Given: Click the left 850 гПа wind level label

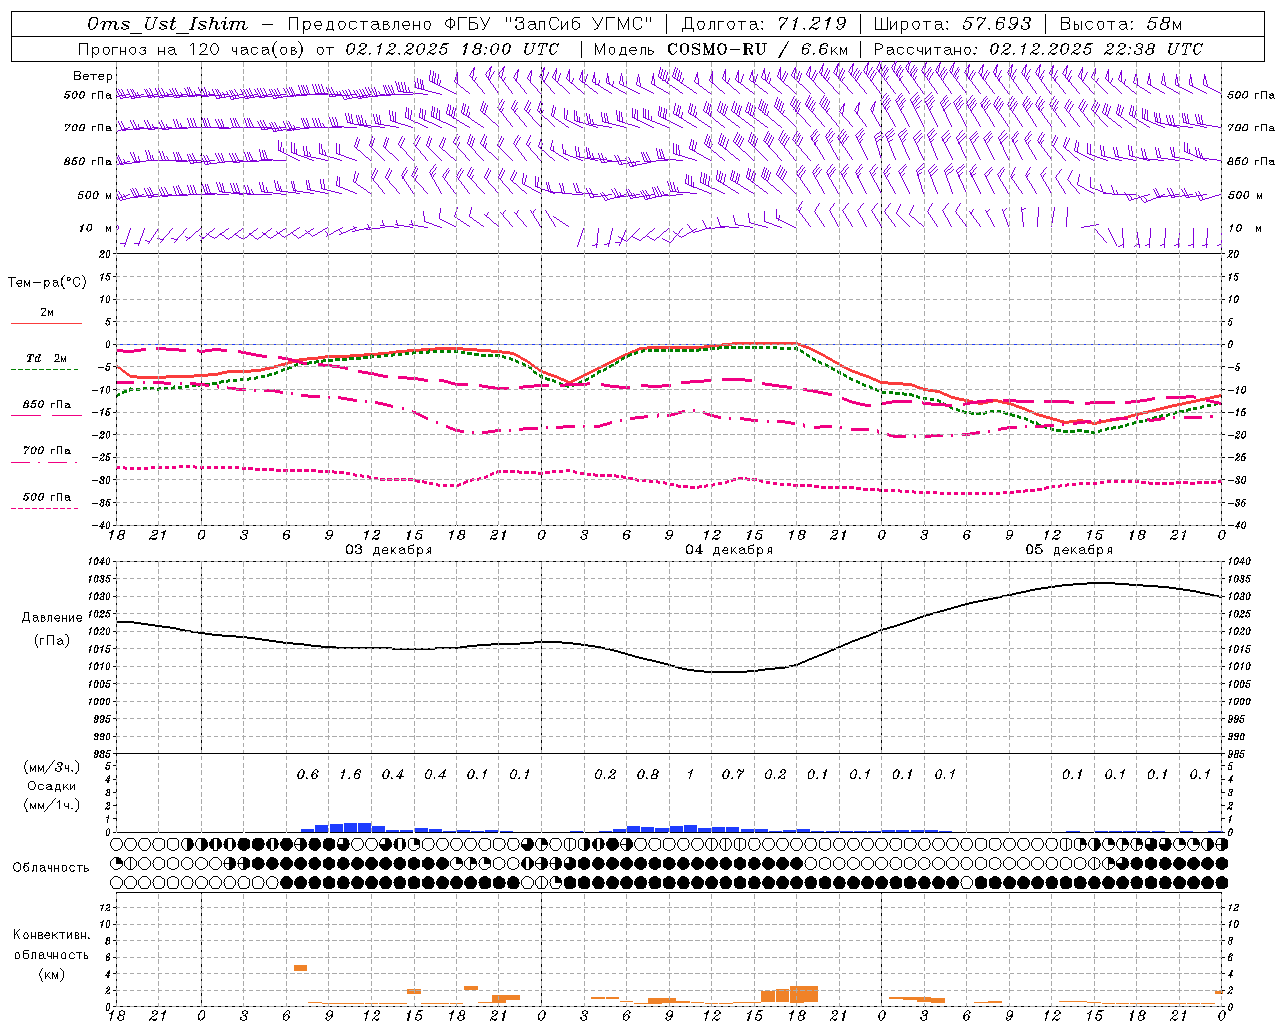Looking at the screenshot, I should pos(88,161).
